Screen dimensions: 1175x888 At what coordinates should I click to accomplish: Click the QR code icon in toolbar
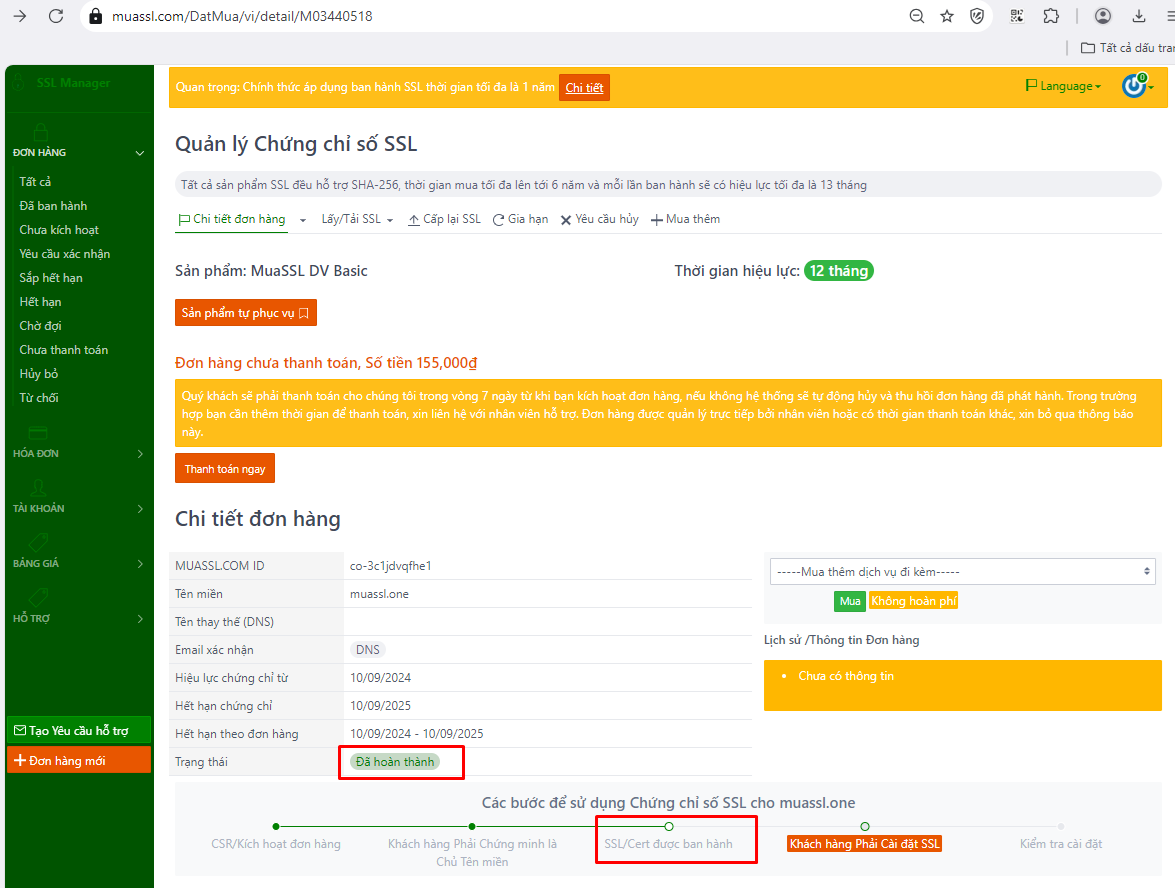click(x=1017, y=16)
